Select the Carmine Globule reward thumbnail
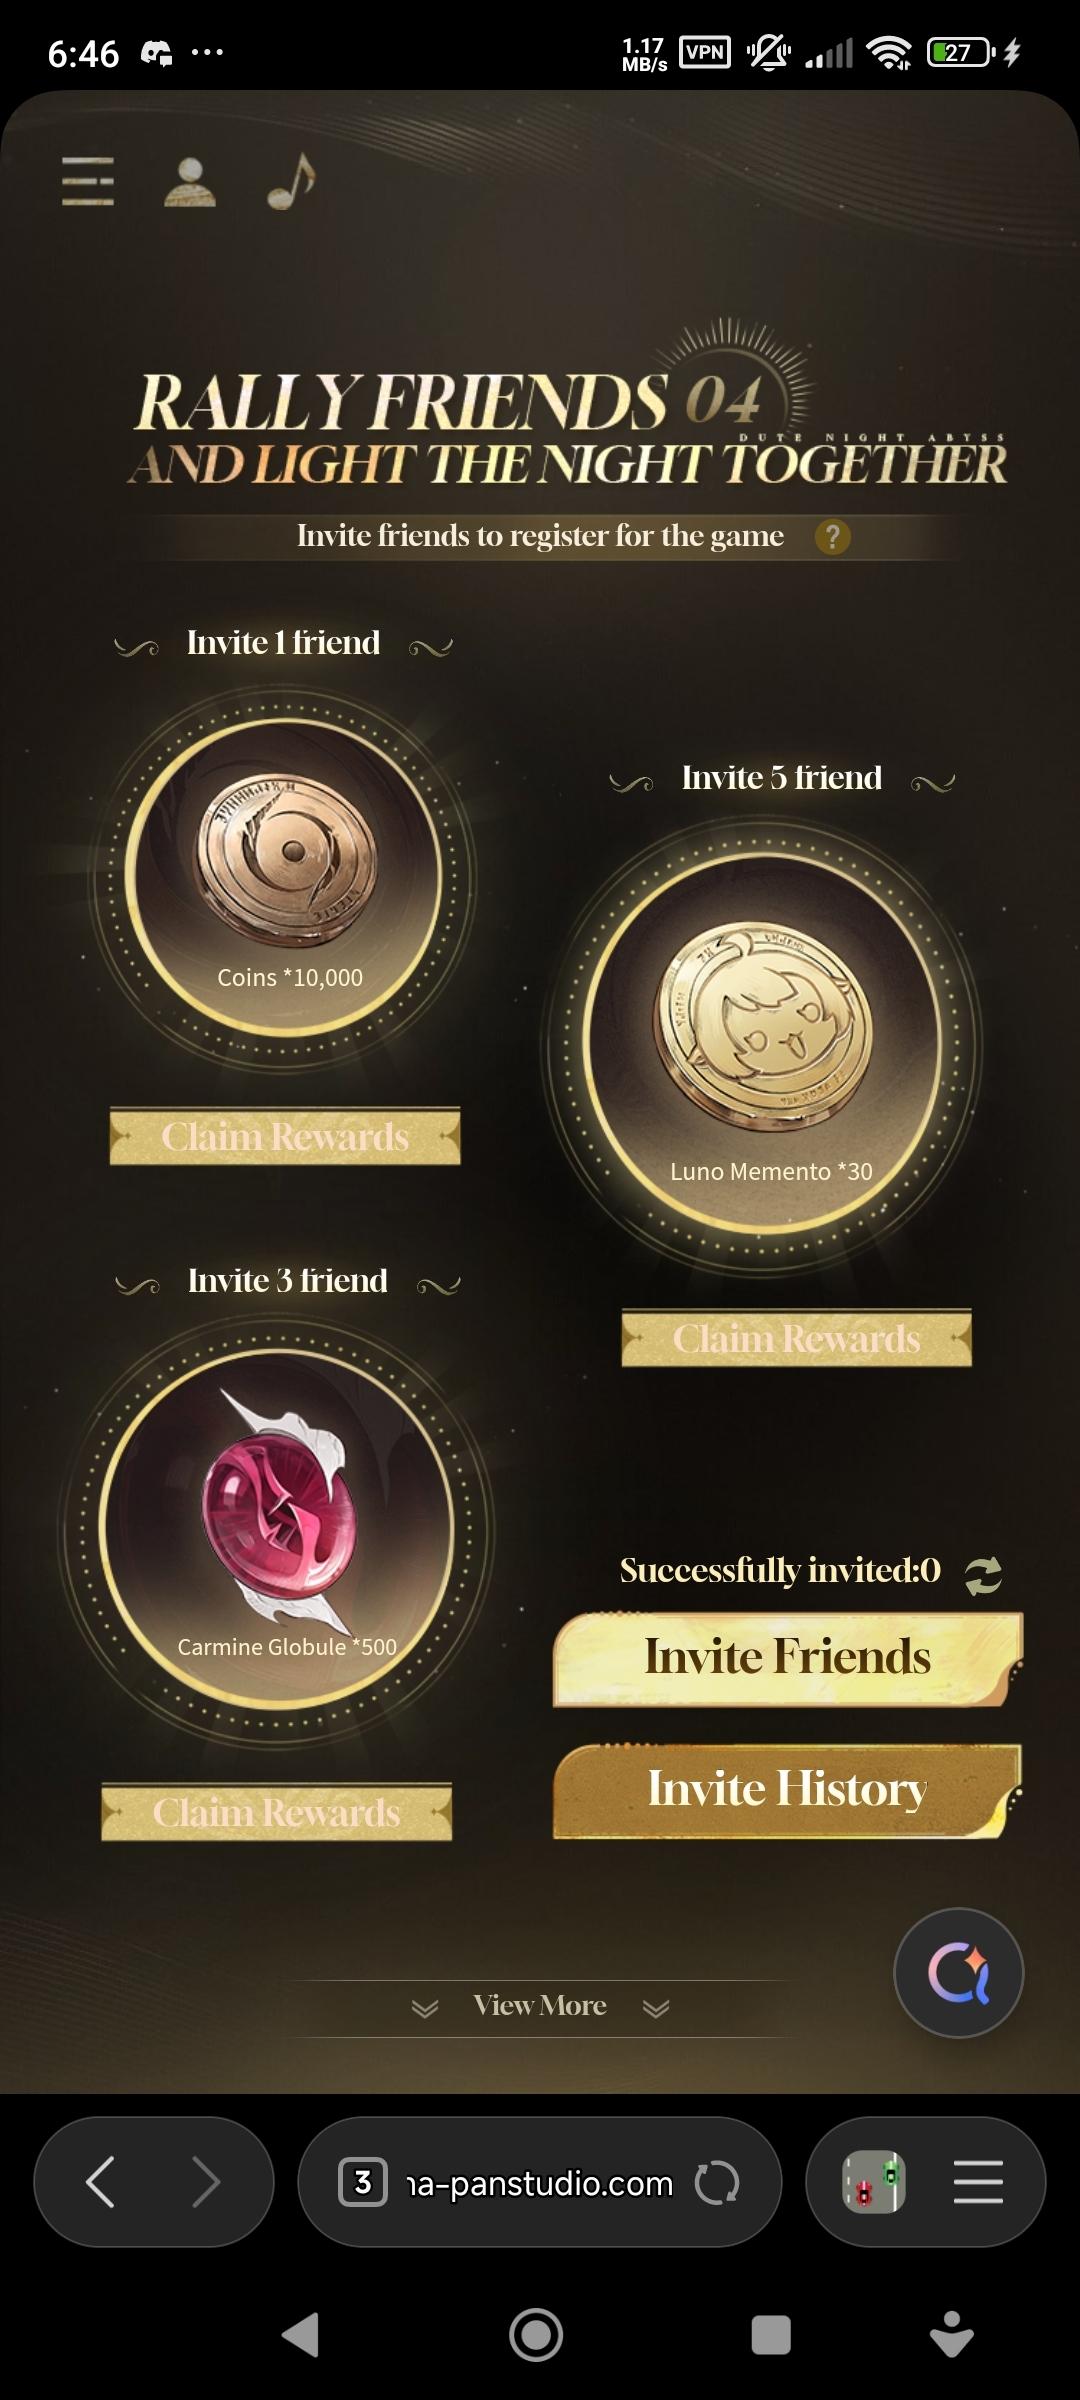Screen dimensions: 1080x2400 coord(277,1528)
